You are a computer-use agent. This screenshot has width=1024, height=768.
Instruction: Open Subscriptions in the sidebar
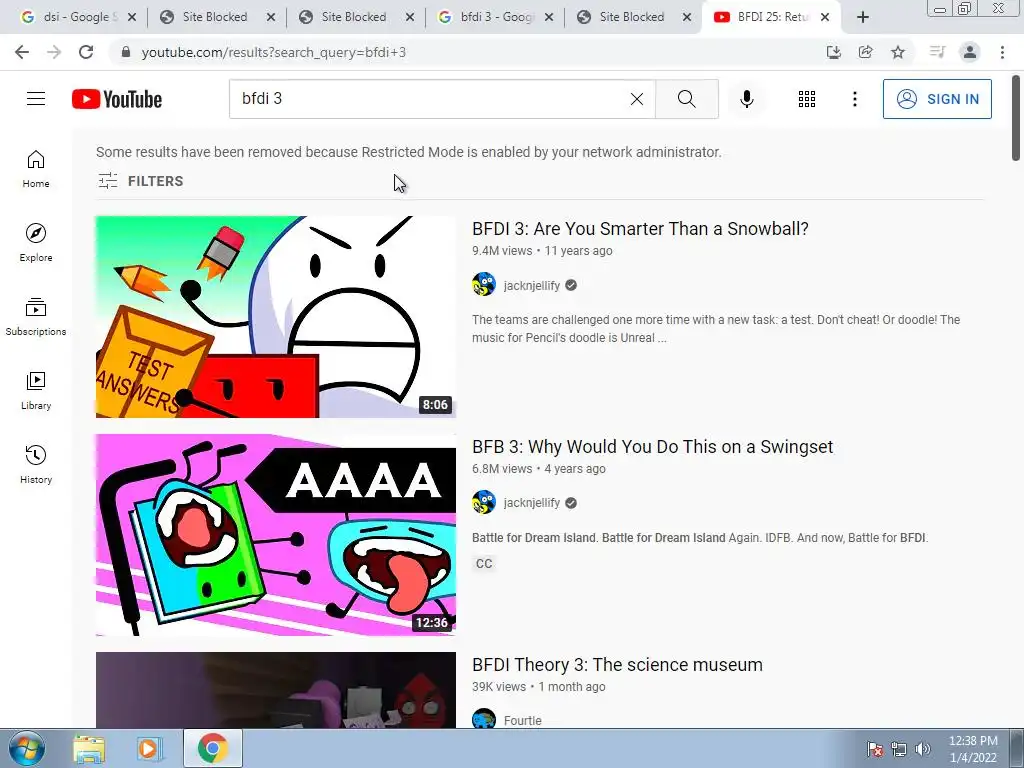pos(36,316)
